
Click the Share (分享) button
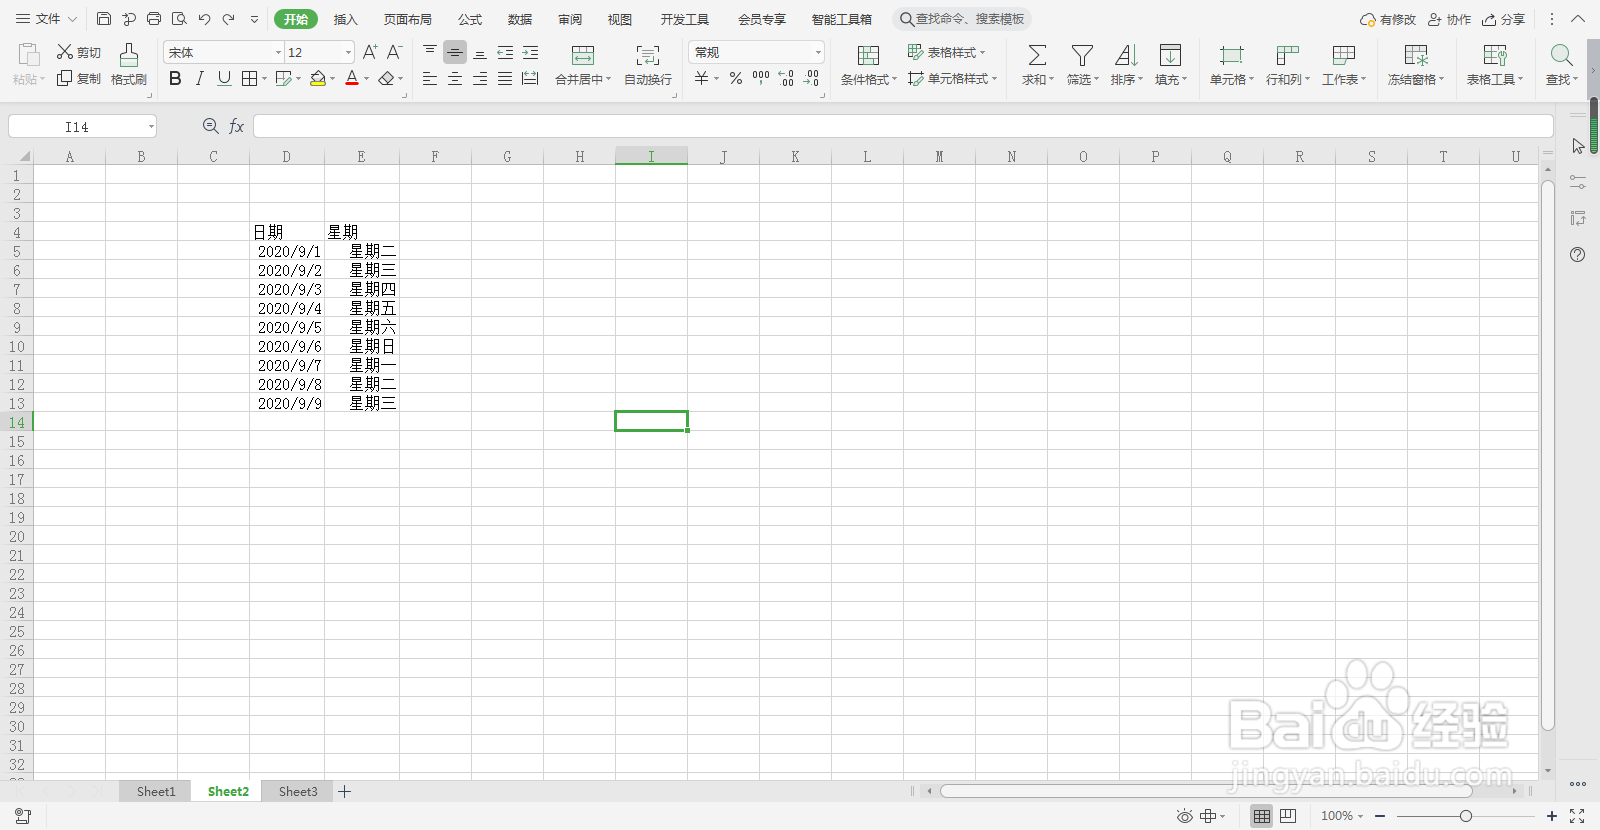pyautogui.click(x=1504, y=19)
